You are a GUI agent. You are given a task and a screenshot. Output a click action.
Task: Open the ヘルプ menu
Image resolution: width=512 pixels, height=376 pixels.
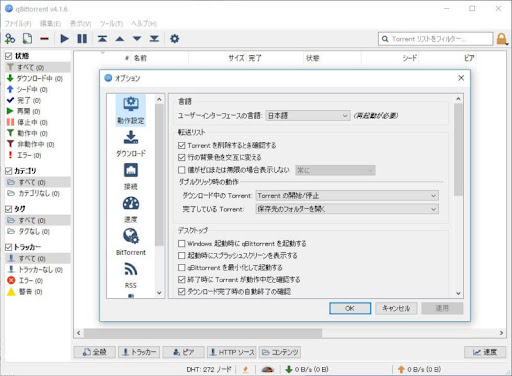(144, 24)
